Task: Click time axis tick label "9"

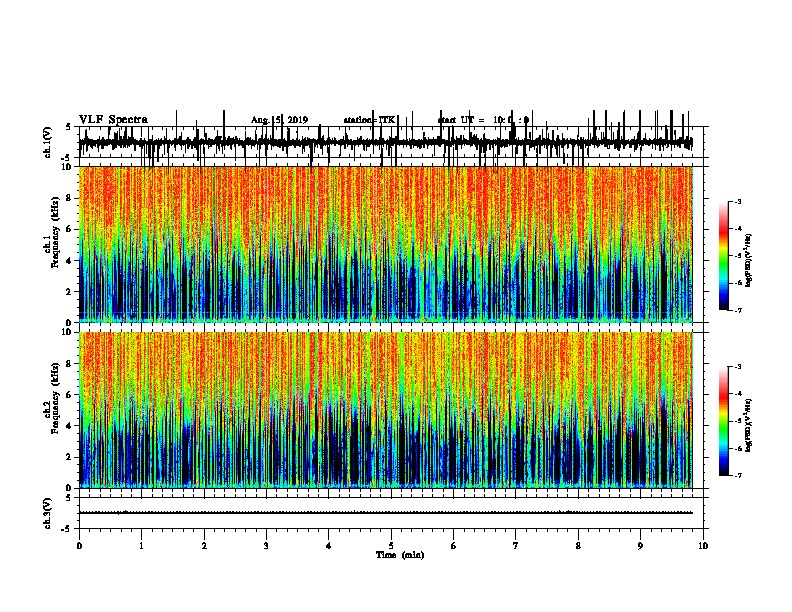Action: coord(640,546)
